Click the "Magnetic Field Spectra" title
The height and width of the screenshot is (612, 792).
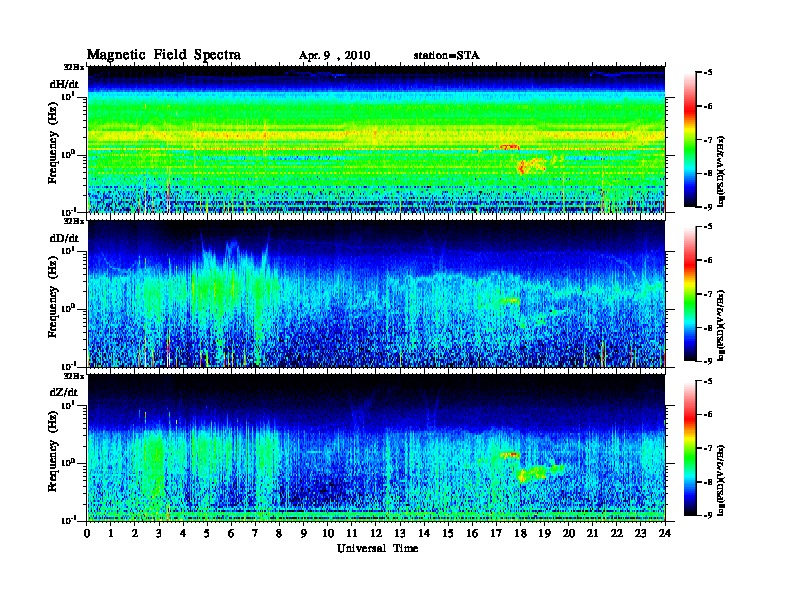tap(164, 55)
